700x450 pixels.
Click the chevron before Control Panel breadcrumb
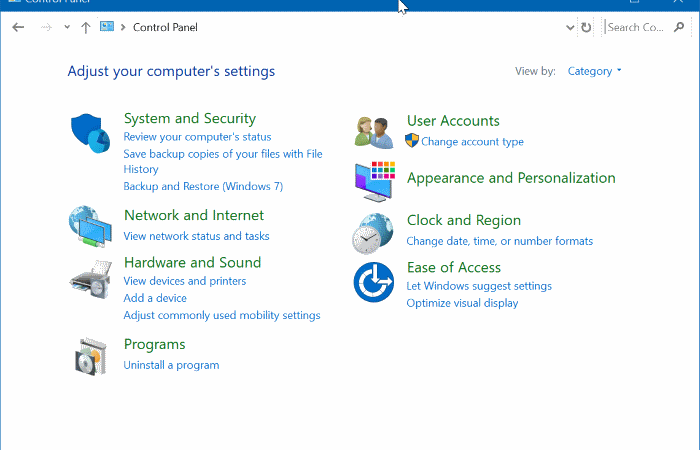[x=123, y=28]
